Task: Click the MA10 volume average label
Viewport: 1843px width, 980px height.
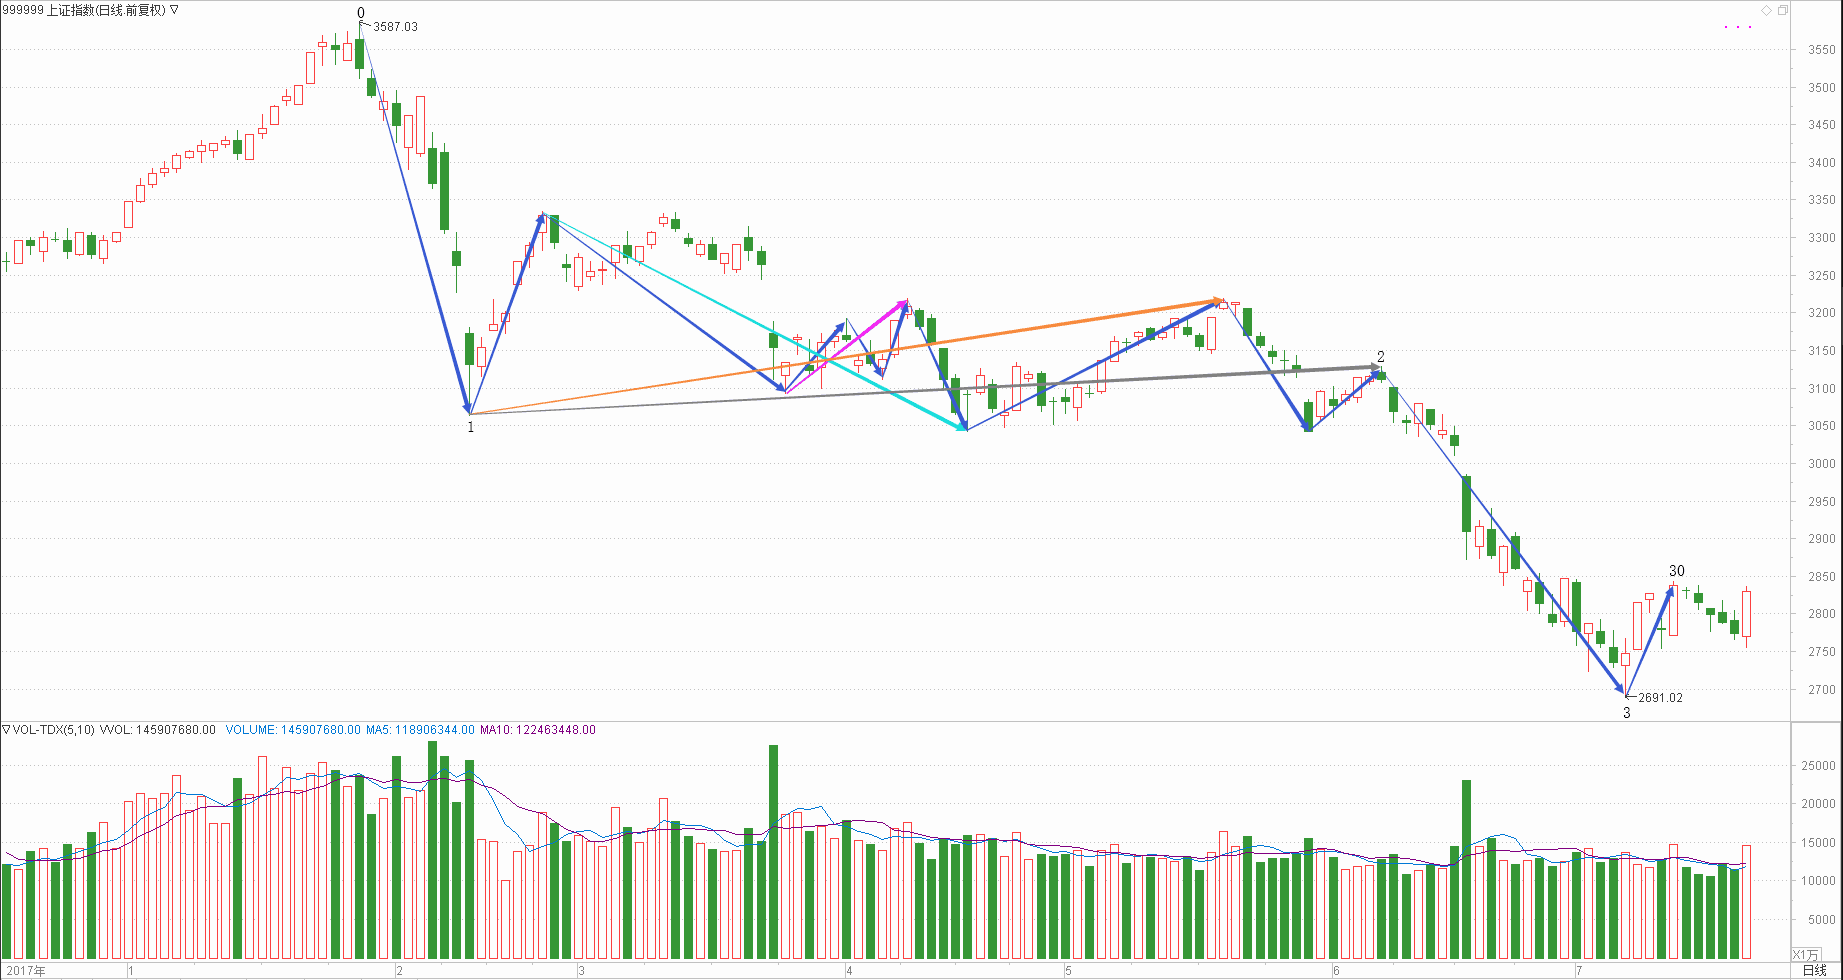Action: [x=537, y=730]
